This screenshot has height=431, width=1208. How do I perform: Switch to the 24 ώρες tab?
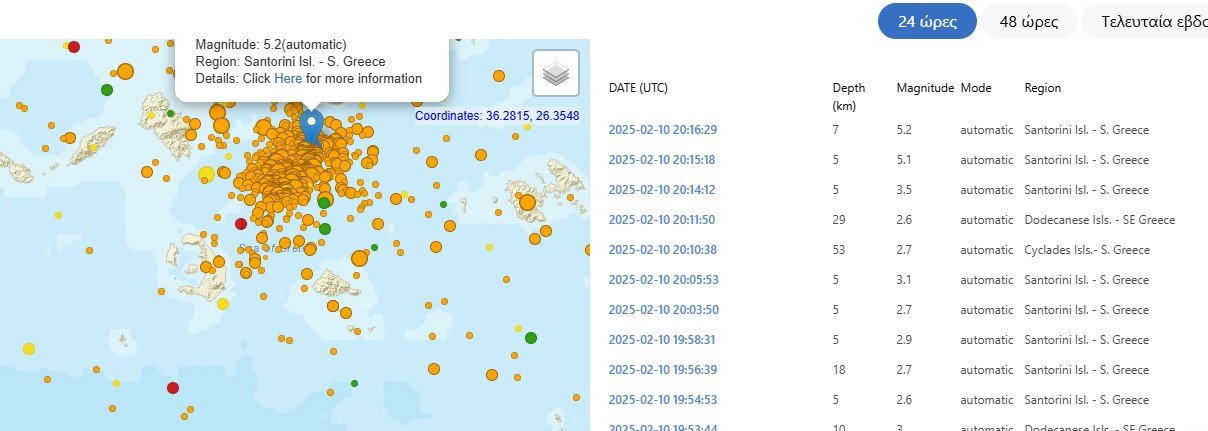click(x=926, y=22)
